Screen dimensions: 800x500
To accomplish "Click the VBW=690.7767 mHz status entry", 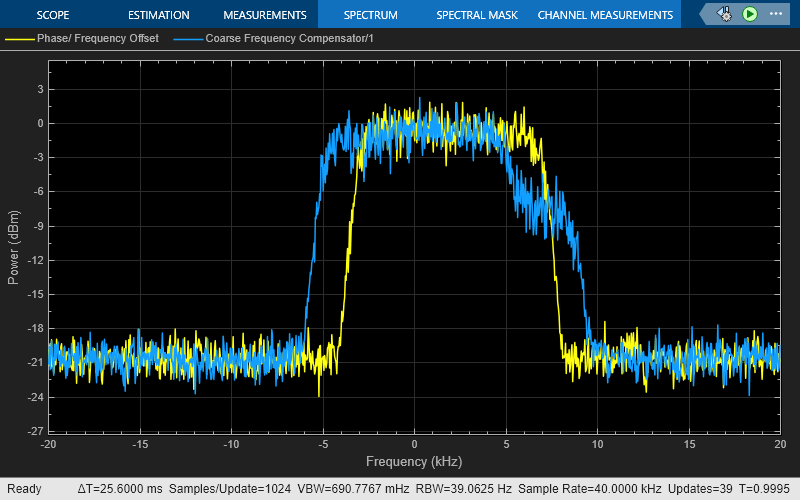I will pos(353,489).
